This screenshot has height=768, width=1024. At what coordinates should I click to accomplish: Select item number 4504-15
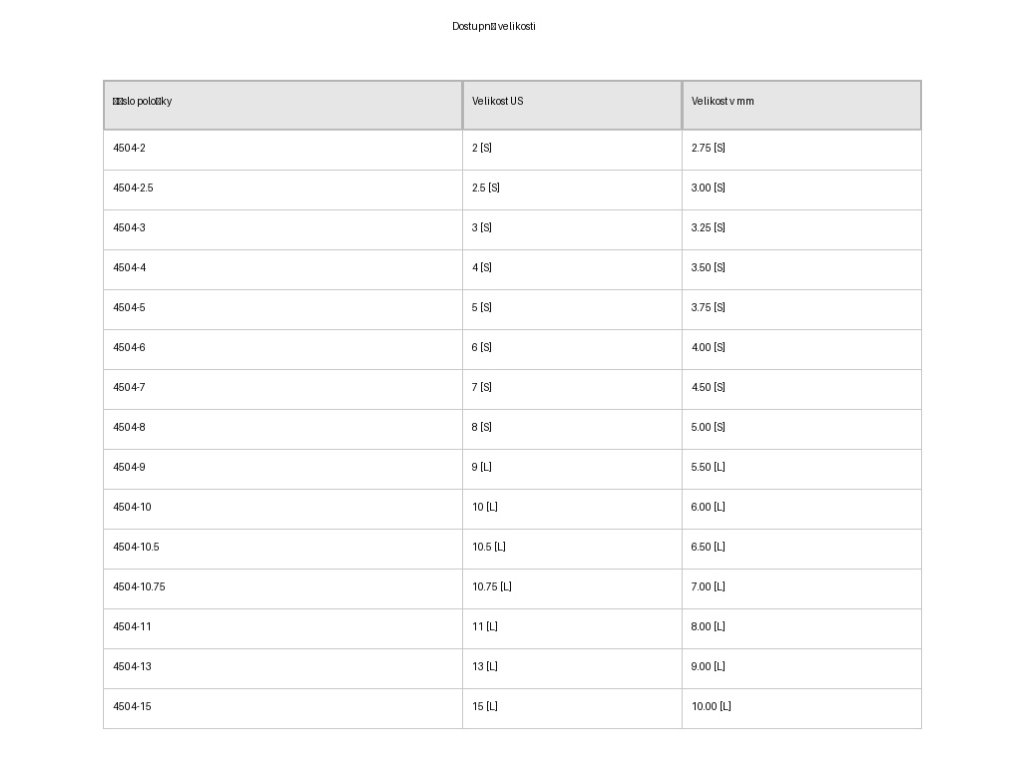pyautogui.click(x=132, y=708)
